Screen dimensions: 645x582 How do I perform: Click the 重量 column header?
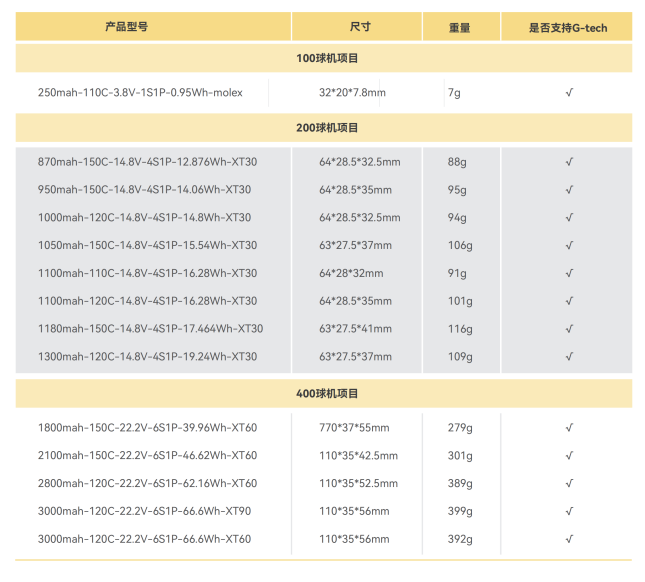(460, 28)
